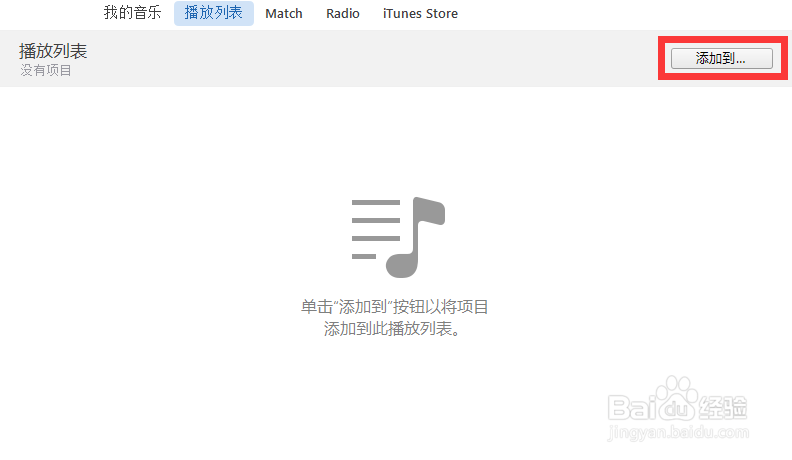Open the Radio tab
Image resolution: width=792 pixels, height=460 pixels.
342,14
